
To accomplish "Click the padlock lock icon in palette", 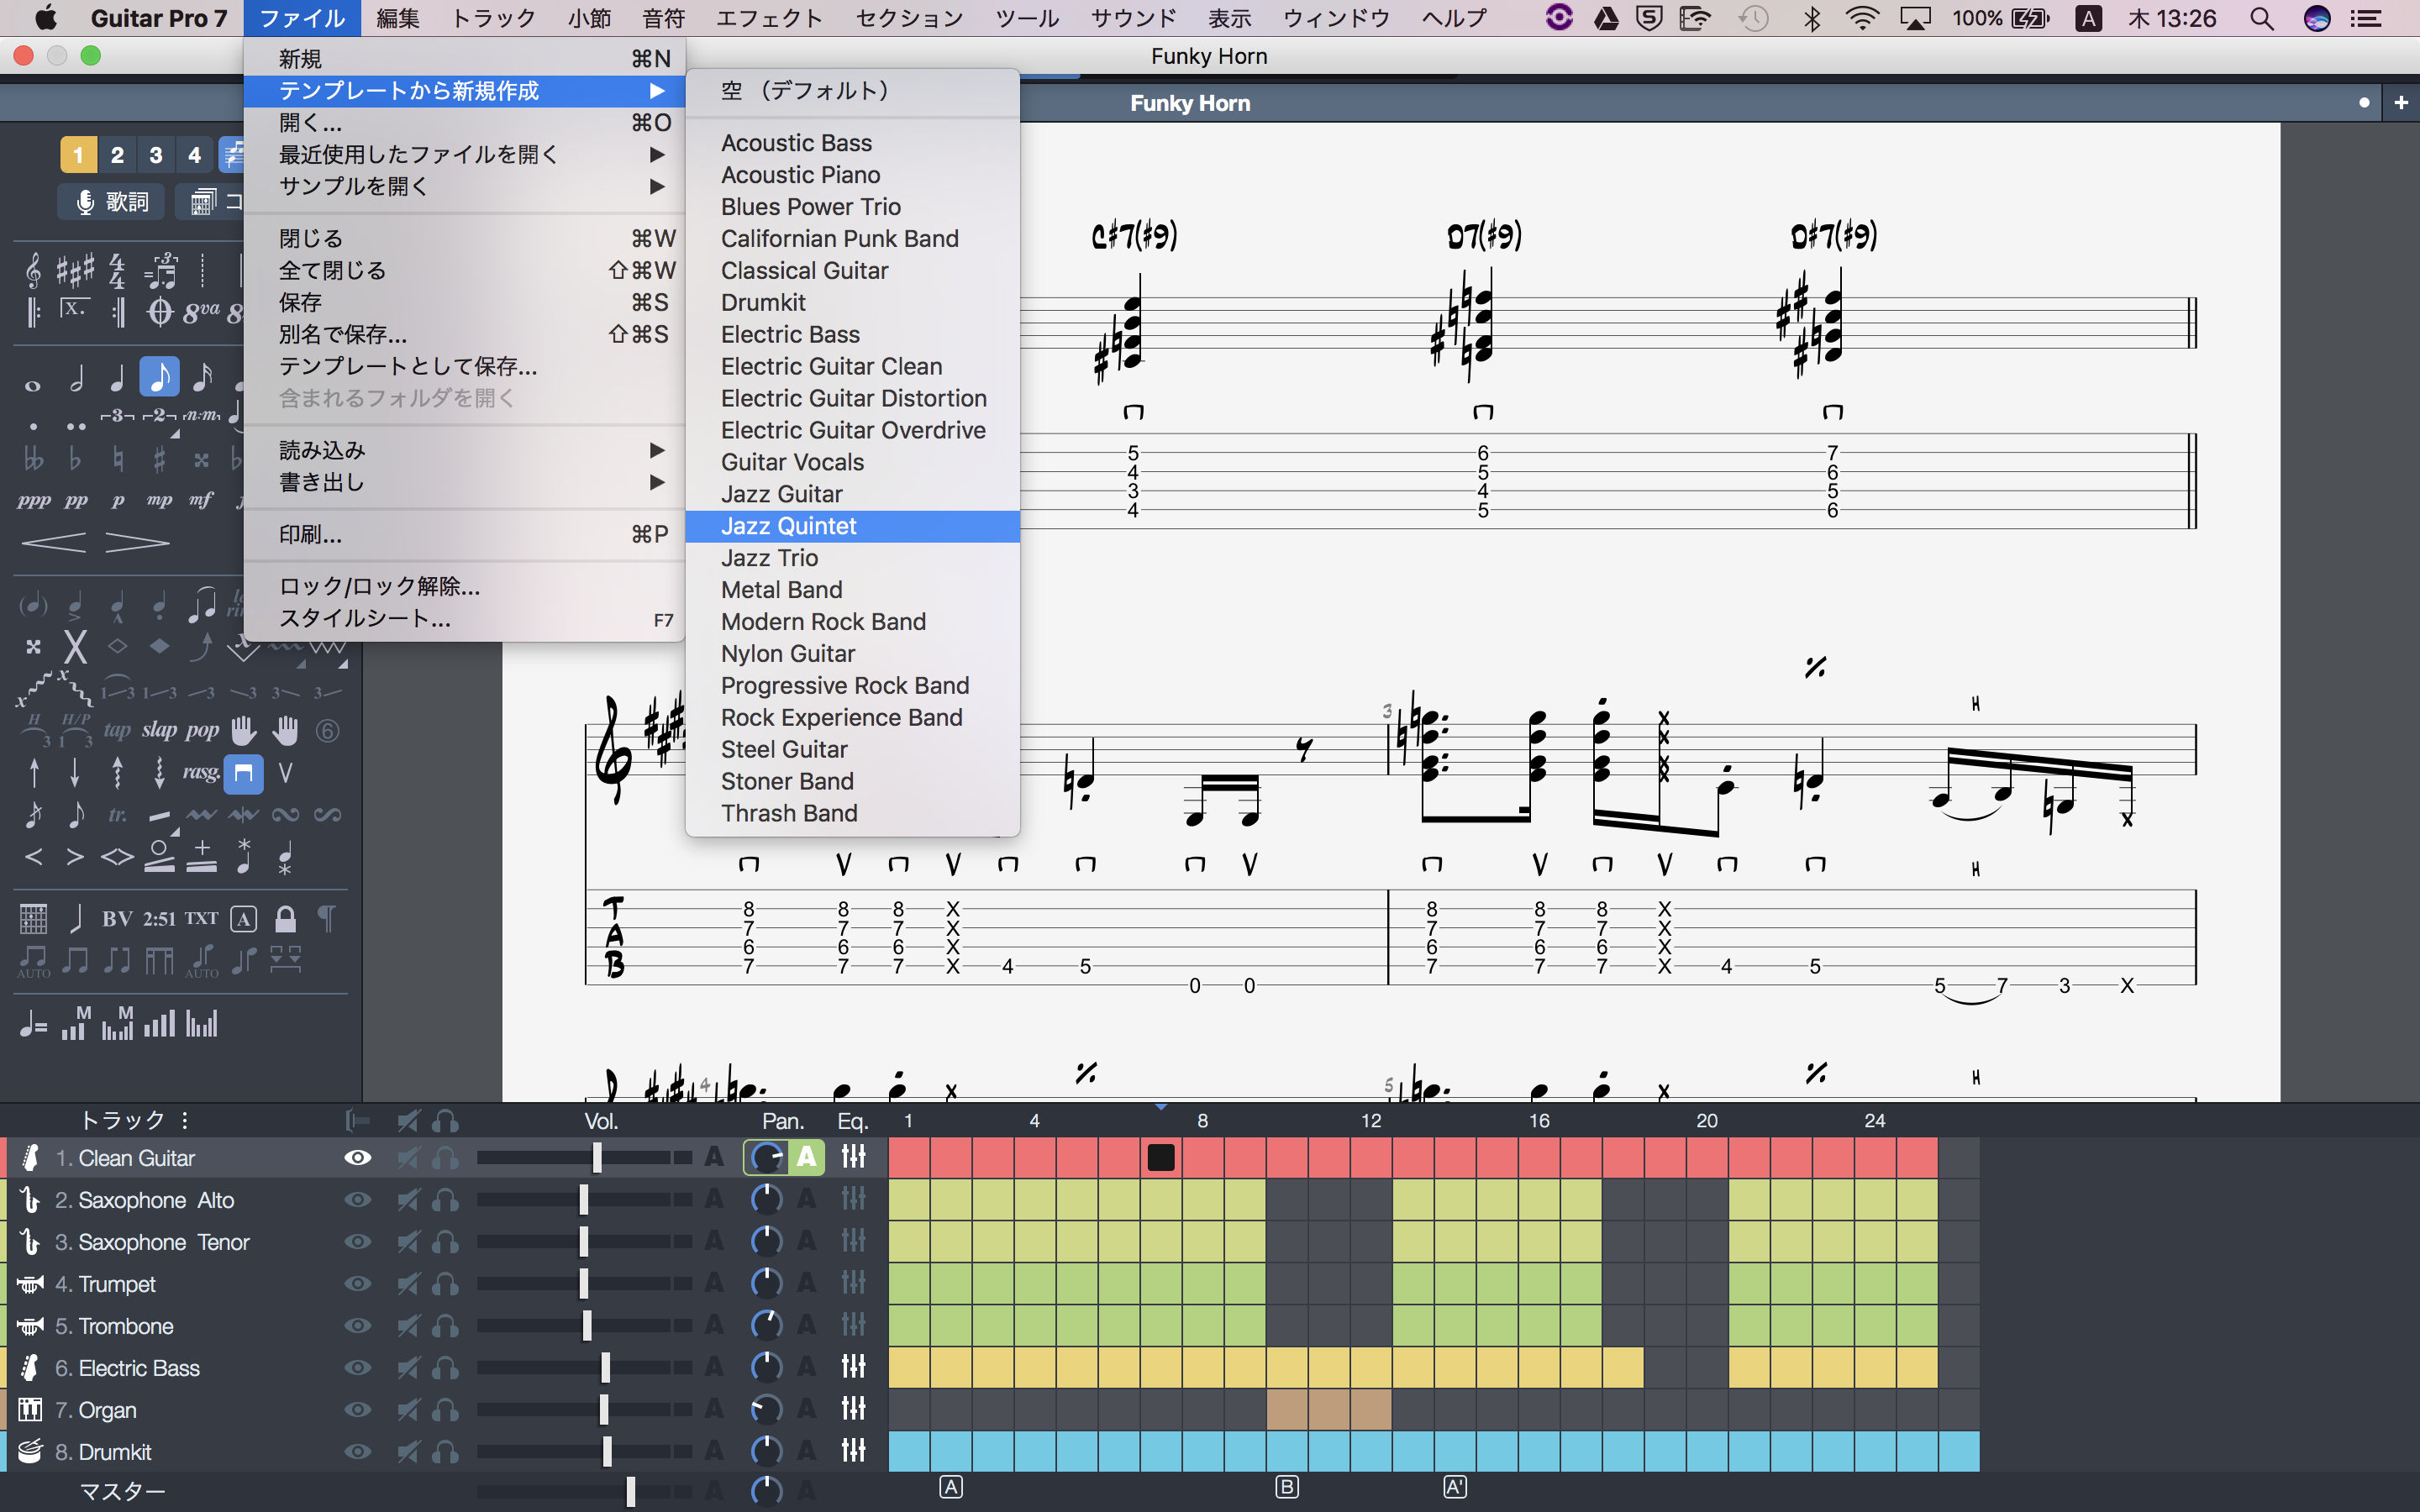I will click(285, 918).
